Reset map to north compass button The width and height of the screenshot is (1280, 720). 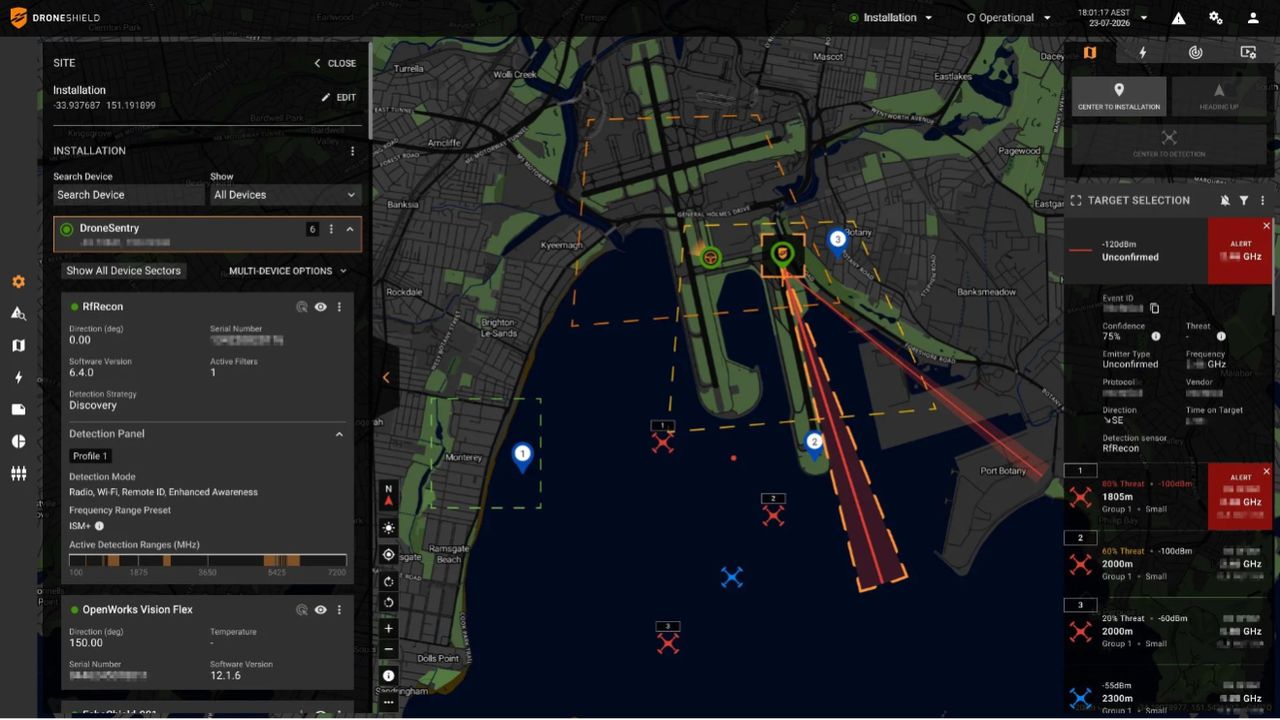[x=389, y=495]
